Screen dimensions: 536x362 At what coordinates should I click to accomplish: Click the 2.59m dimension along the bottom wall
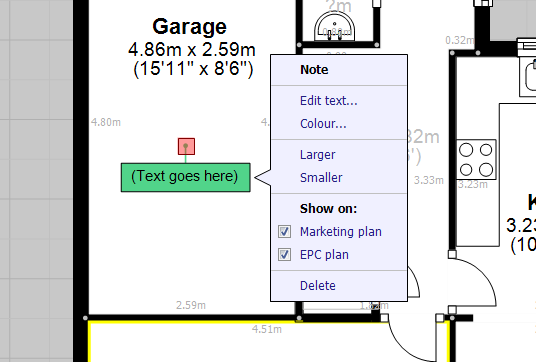[191, 305]
